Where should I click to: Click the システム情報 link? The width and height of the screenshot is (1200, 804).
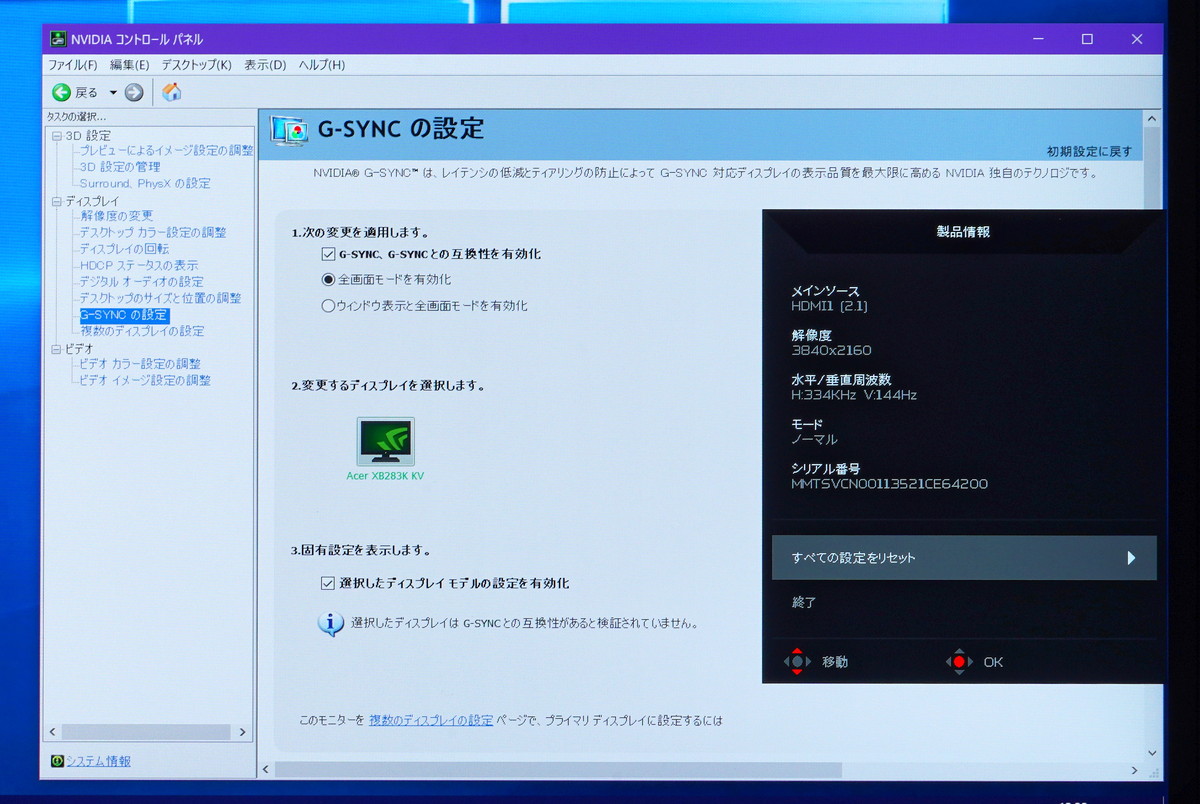click(98, 761)
